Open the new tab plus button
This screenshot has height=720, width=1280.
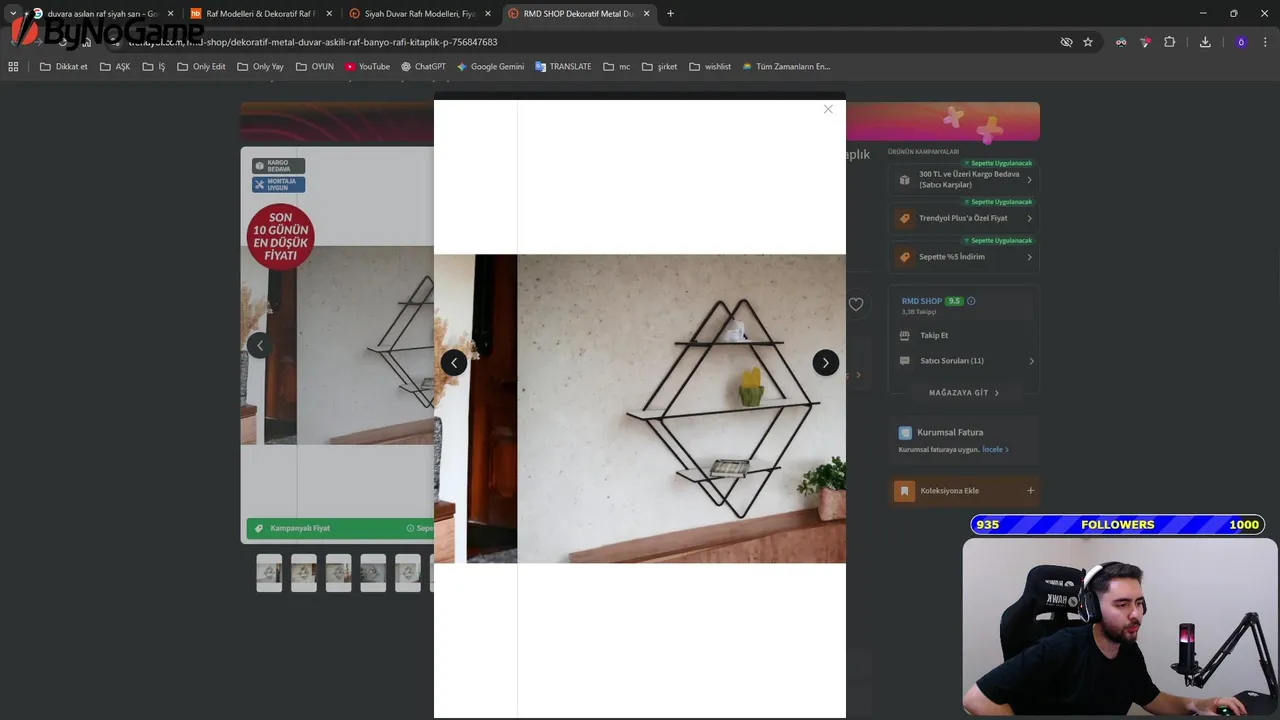670,14
